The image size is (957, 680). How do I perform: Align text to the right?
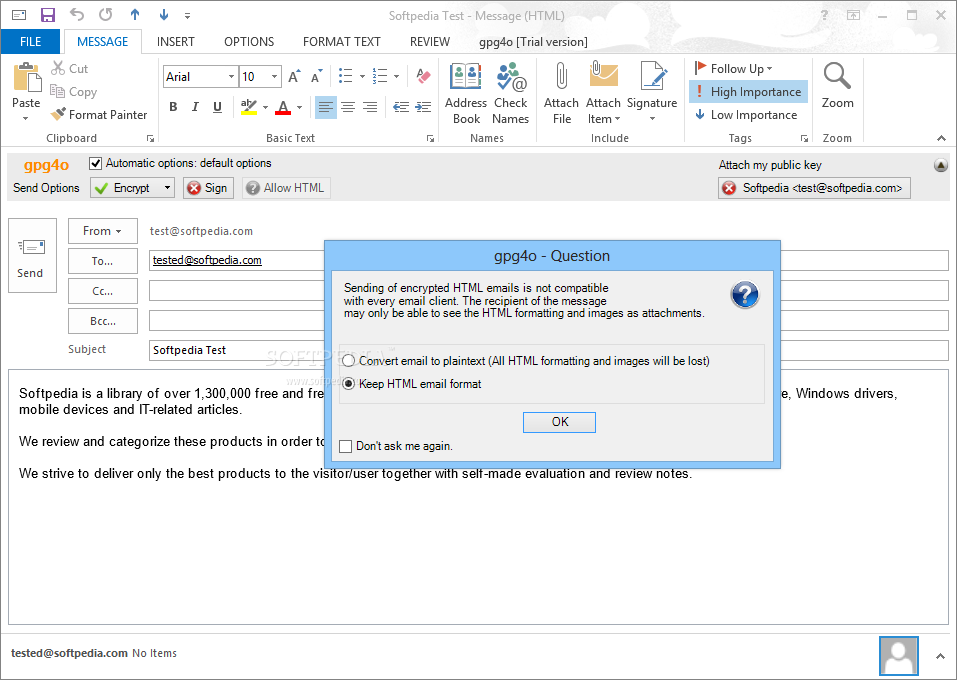point(370,107)
